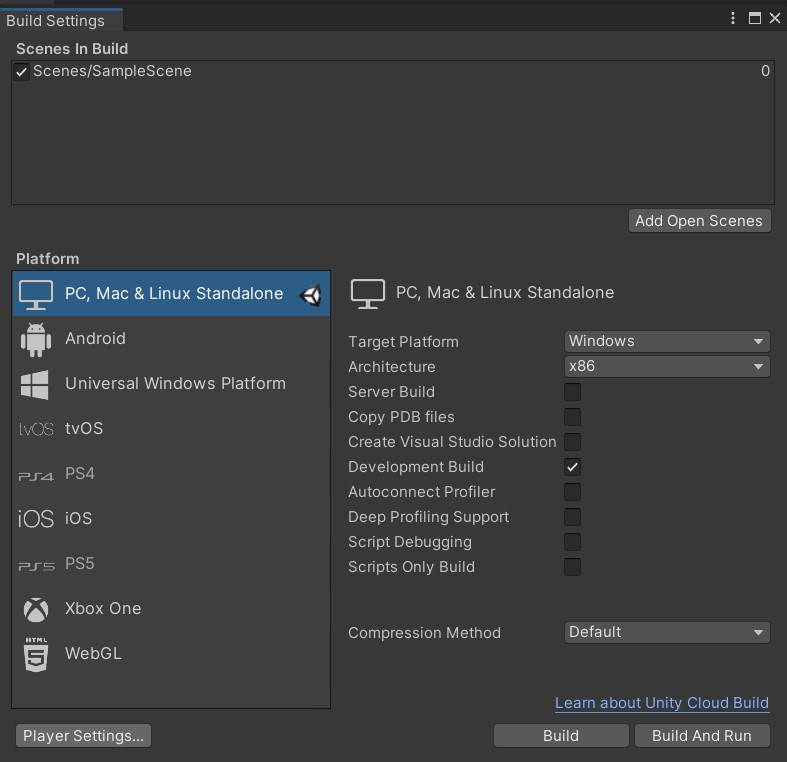Click the iOS logo icon
The image size is (787, 762).
tap(36, 519)
